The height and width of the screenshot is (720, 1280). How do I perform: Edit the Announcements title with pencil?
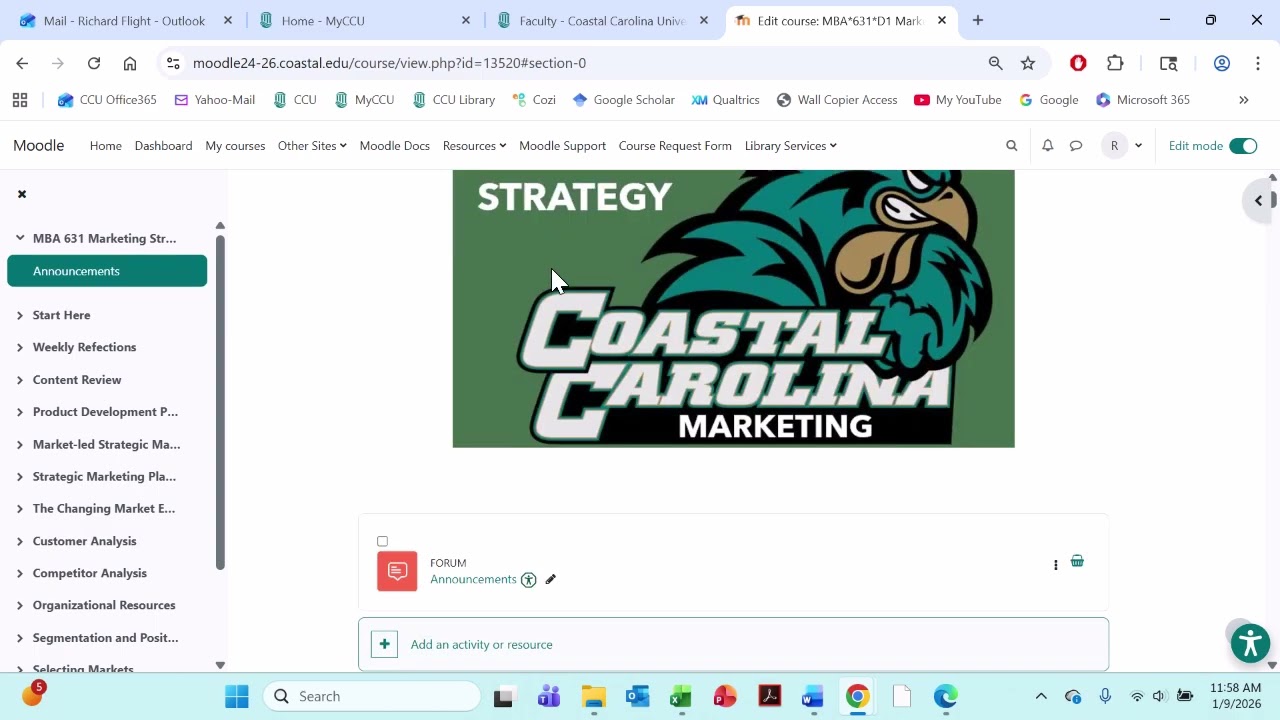point(550,579)
